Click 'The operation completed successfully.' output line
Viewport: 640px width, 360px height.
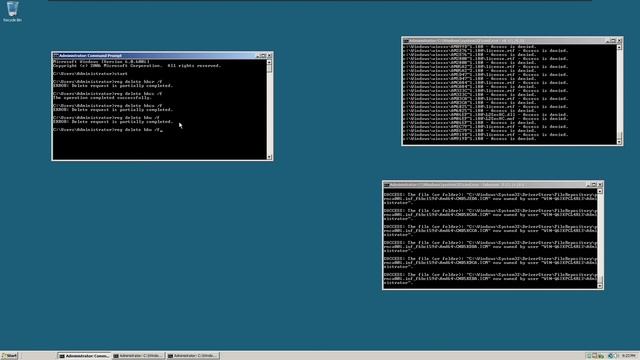(x=102, y=98)
